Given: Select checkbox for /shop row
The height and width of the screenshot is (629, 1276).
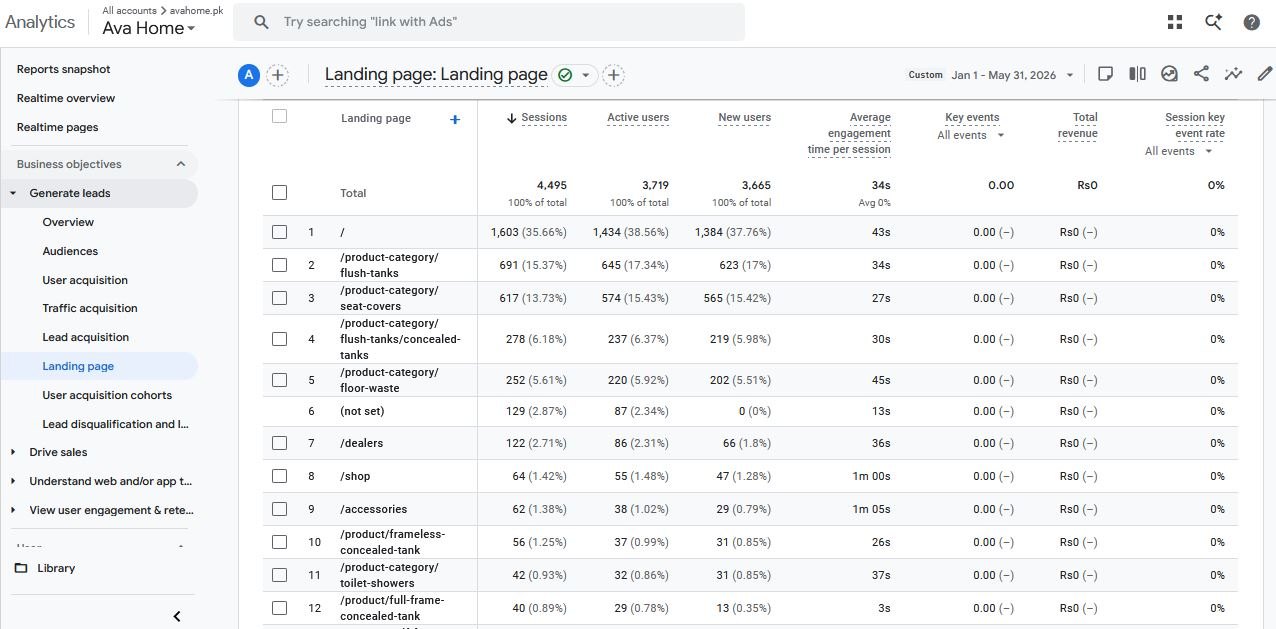Looking at the screenshot, I should pyautogui.click(x=279, y=476).
